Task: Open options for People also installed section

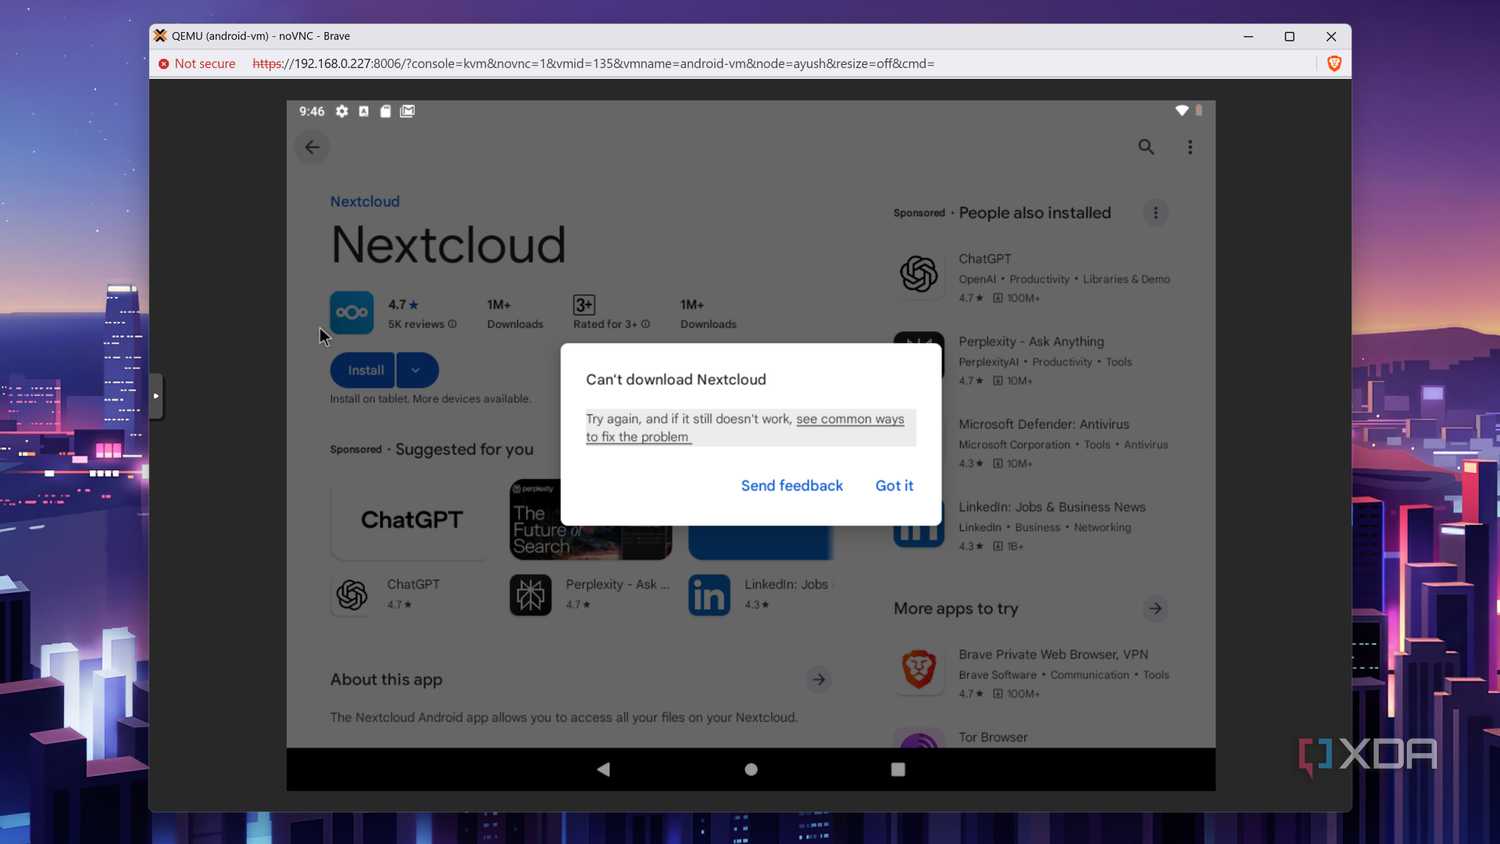Action: [x=1155, y=213]
